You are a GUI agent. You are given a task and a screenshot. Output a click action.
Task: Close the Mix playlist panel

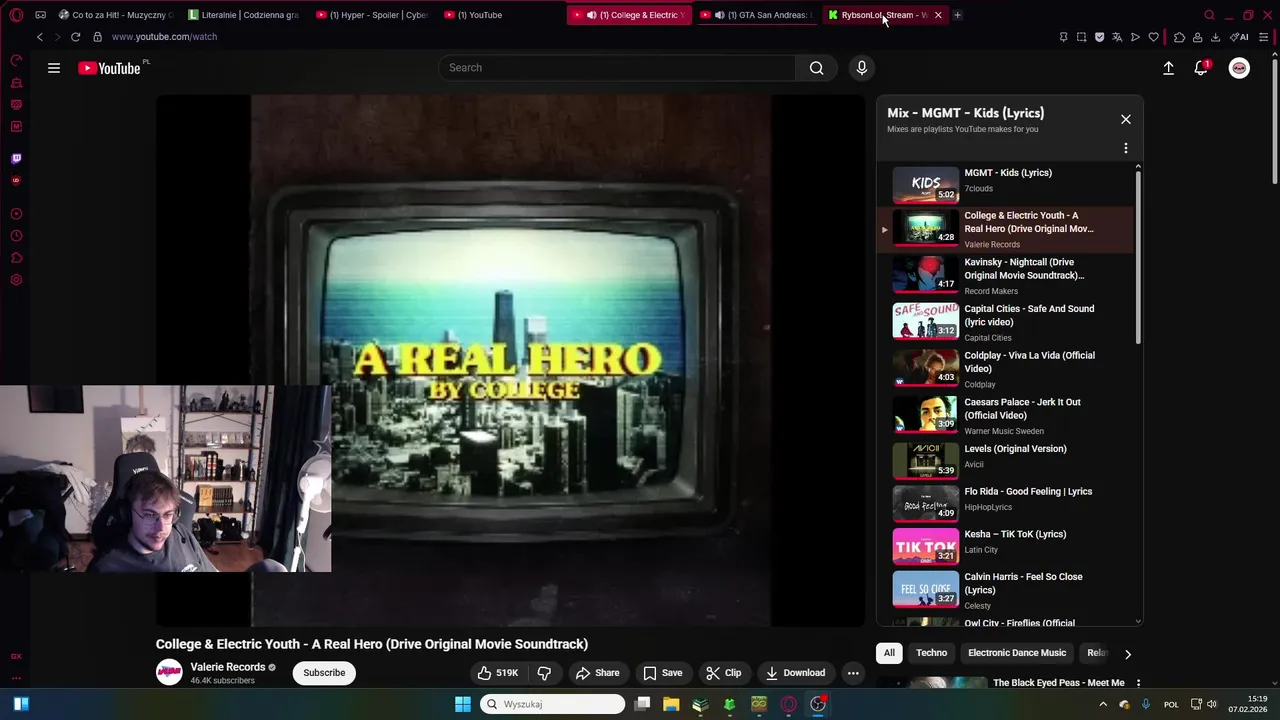pos(1125,119)
